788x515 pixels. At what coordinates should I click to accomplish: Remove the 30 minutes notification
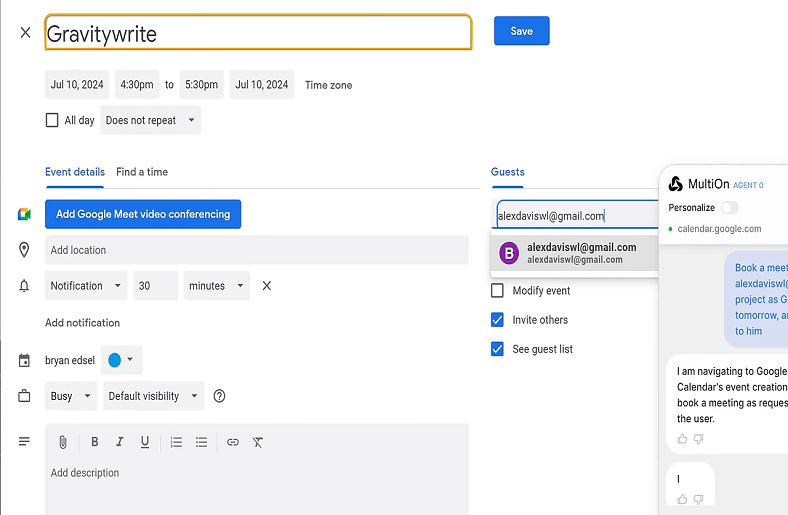(x=267, y=285)
